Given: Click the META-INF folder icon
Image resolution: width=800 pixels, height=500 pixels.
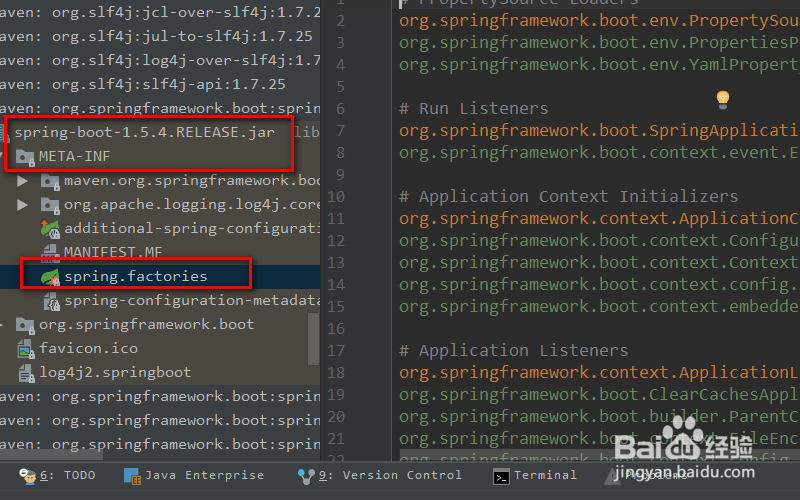Looking at the screenshot, I should click(25, 157).
